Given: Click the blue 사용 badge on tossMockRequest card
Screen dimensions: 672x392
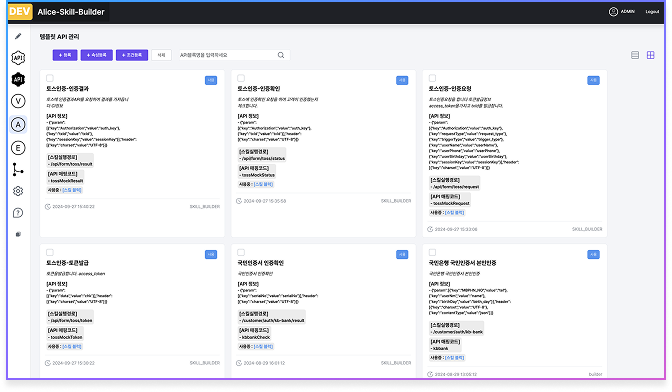Looking at the screenshot, I should click(593, 80).
